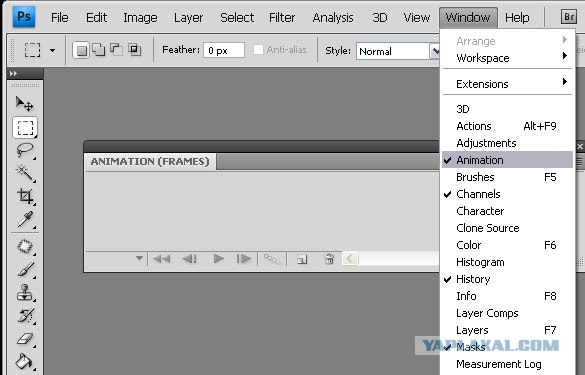Open the tool preset picker arrow
The image size is (585, 375).
click(x=53, y=50)
